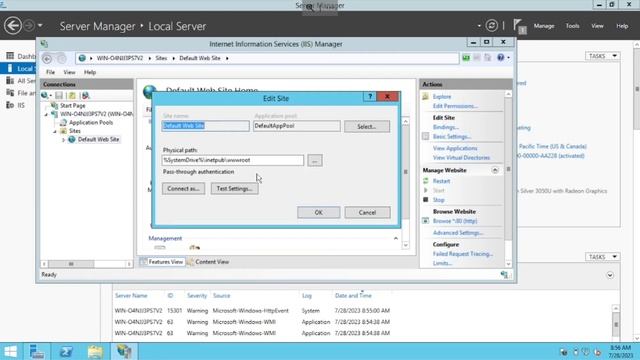Click the green refresh page icon in IIS toolbar
Image resolution: width=640 pixels, height=360 pixels.
coord(466,58)
